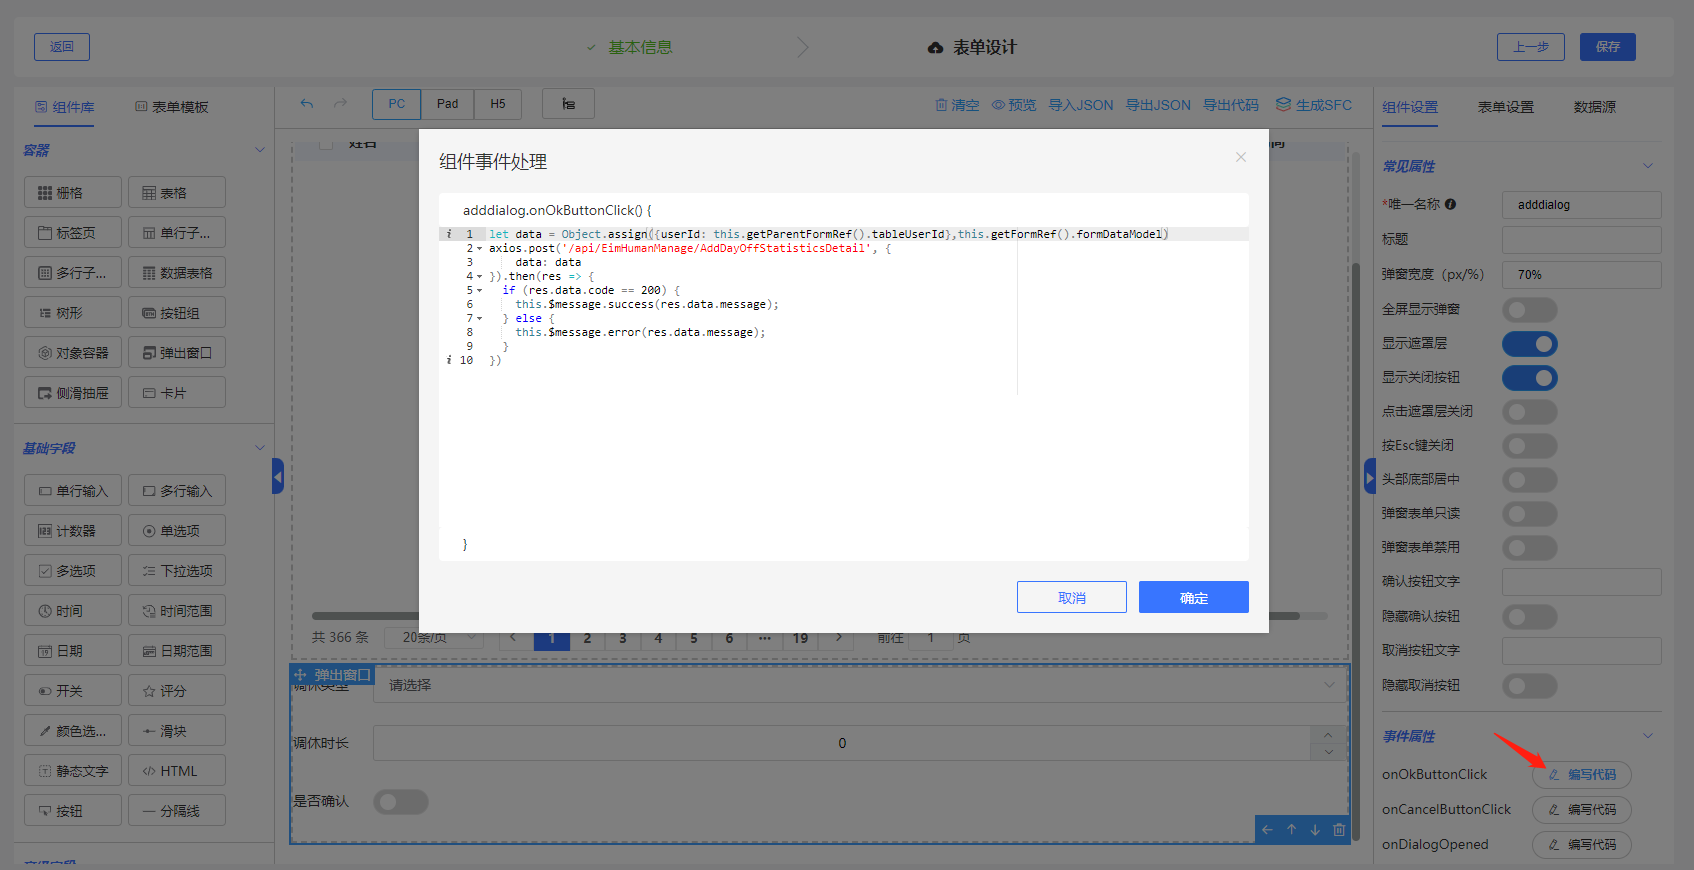Switch to 组件设置 tab
This screenshot has height=870, width=1694.
pyautogui.click(x=1410, y=107)
